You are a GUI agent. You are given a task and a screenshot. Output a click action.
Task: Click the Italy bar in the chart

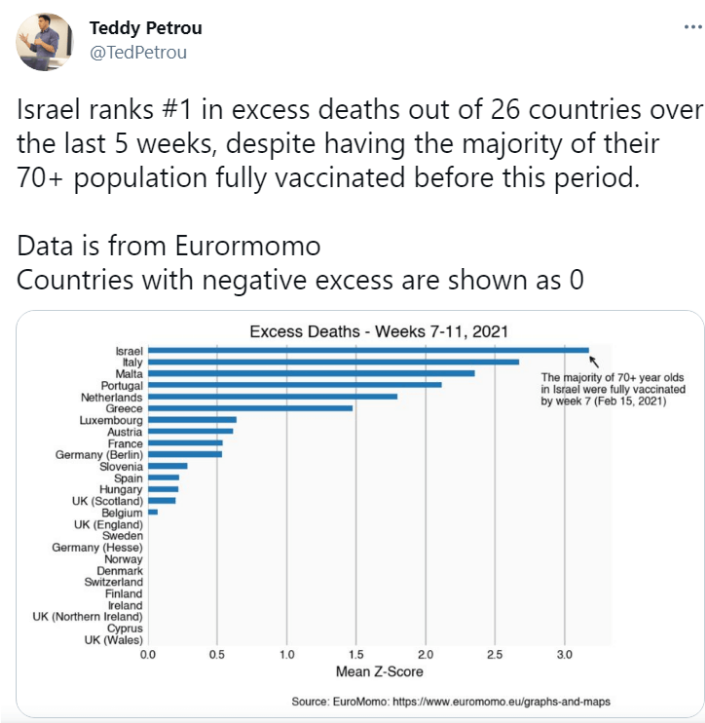click(x=333, y=362)
